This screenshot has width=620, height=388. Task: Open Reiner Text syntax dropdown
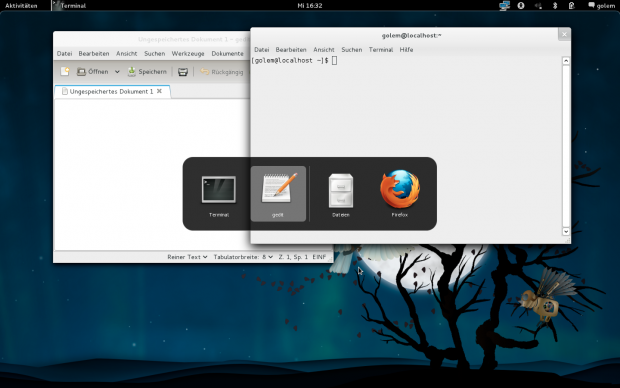pos(187,257)
